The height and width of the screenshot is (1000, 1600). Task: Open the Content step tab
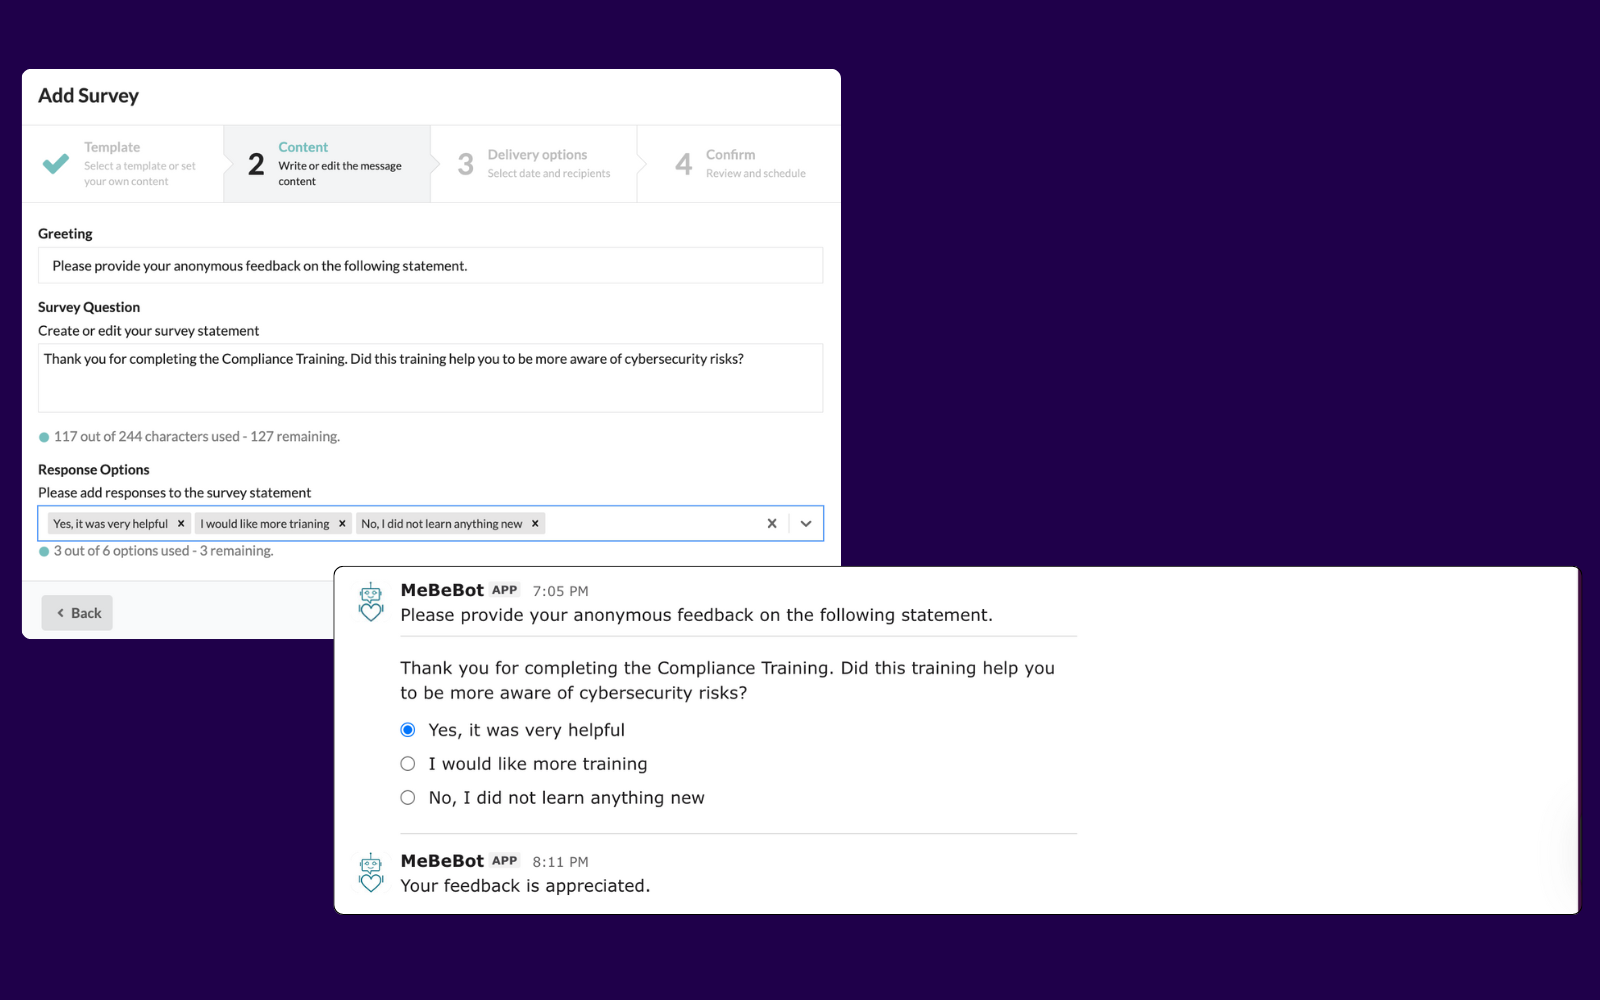327,164
